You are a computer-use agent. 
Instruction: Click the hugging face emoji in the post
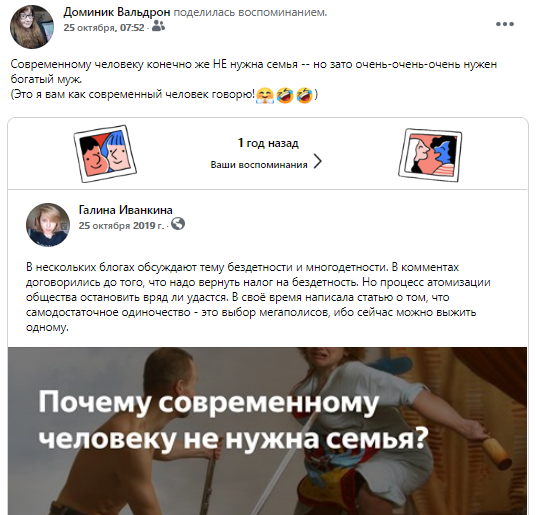[265, 95]
